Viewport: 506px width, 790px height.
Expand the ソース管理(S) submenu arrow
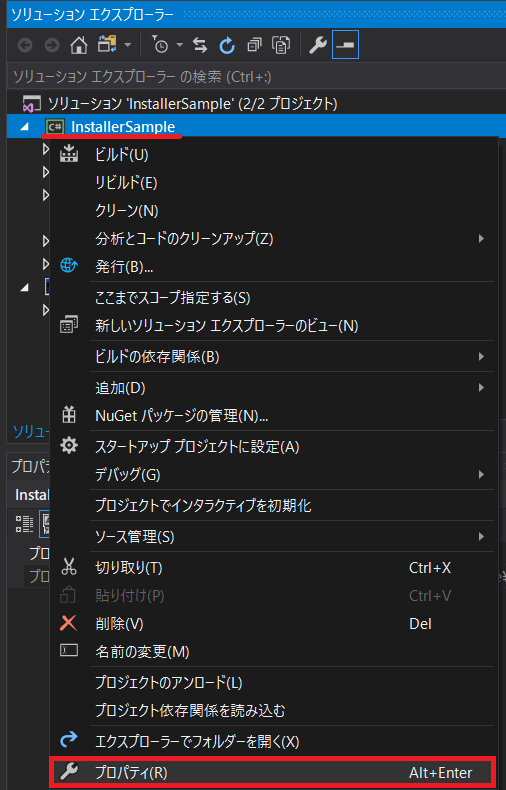[481, 537]
